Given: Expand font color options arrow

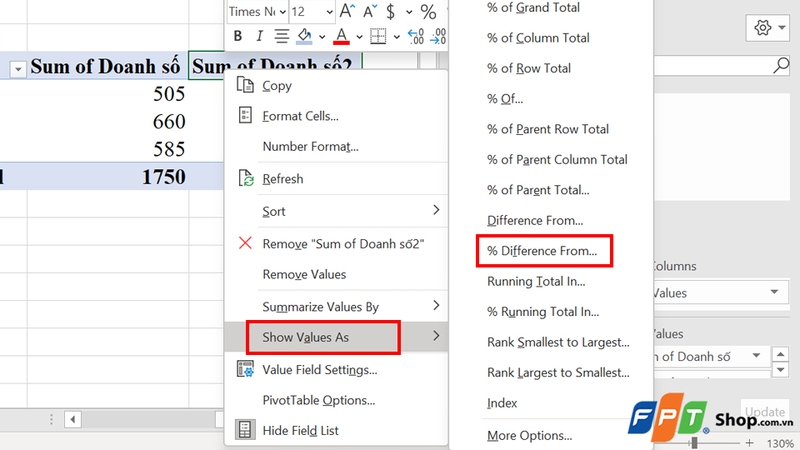Looking at the screenshot, I should (359, 37).
